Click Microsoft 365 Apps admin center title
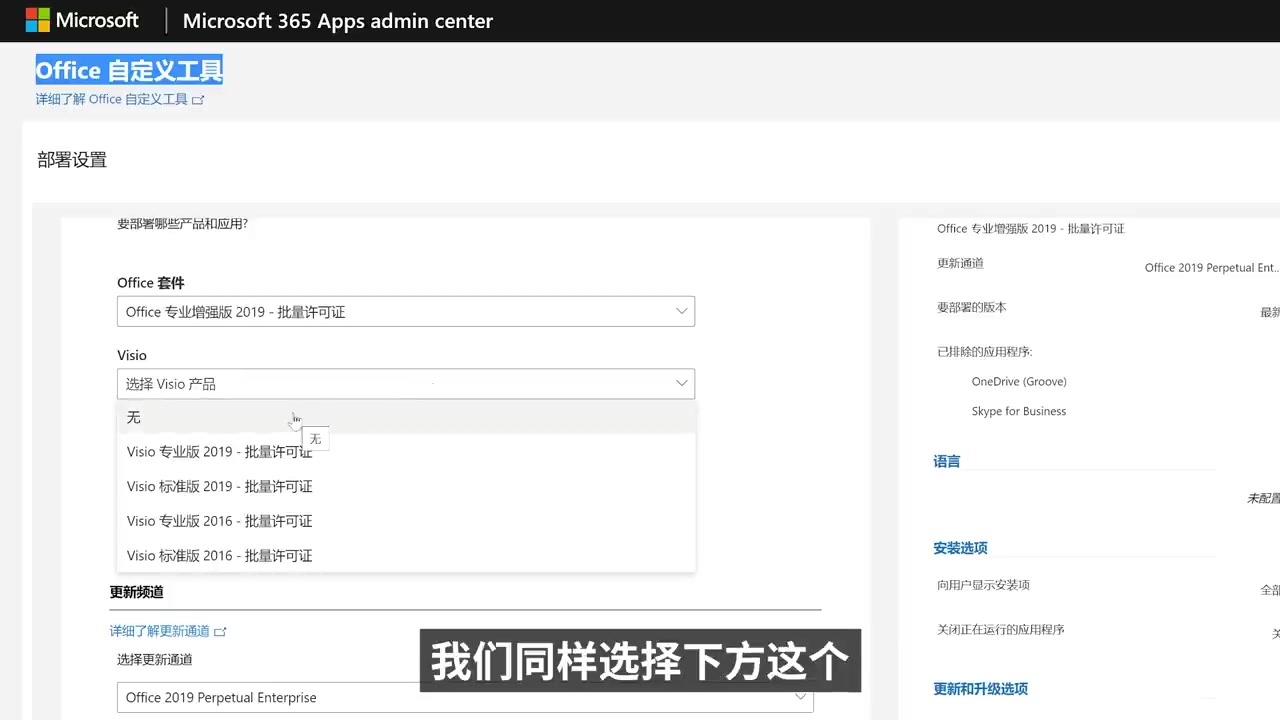 click(x=338, y=21)
